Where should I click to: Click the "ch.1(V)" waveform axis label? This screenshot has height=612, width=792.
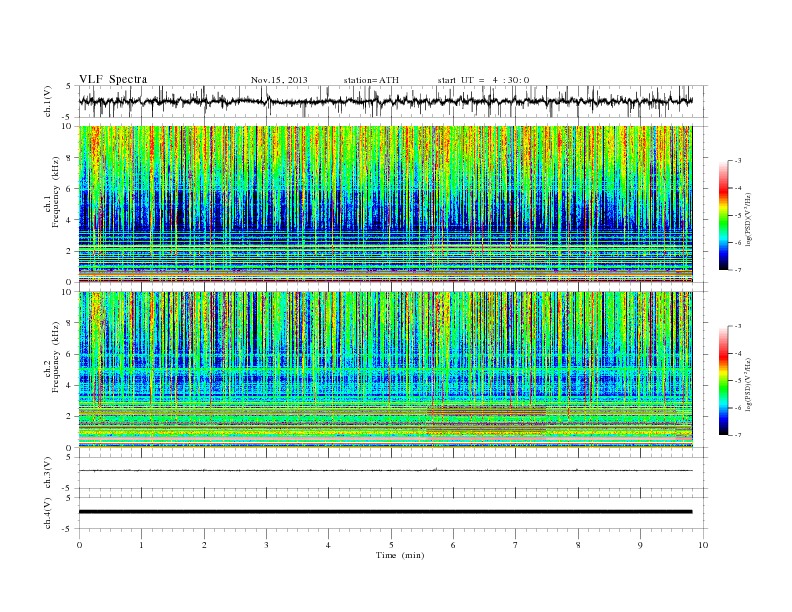[48, 101]
